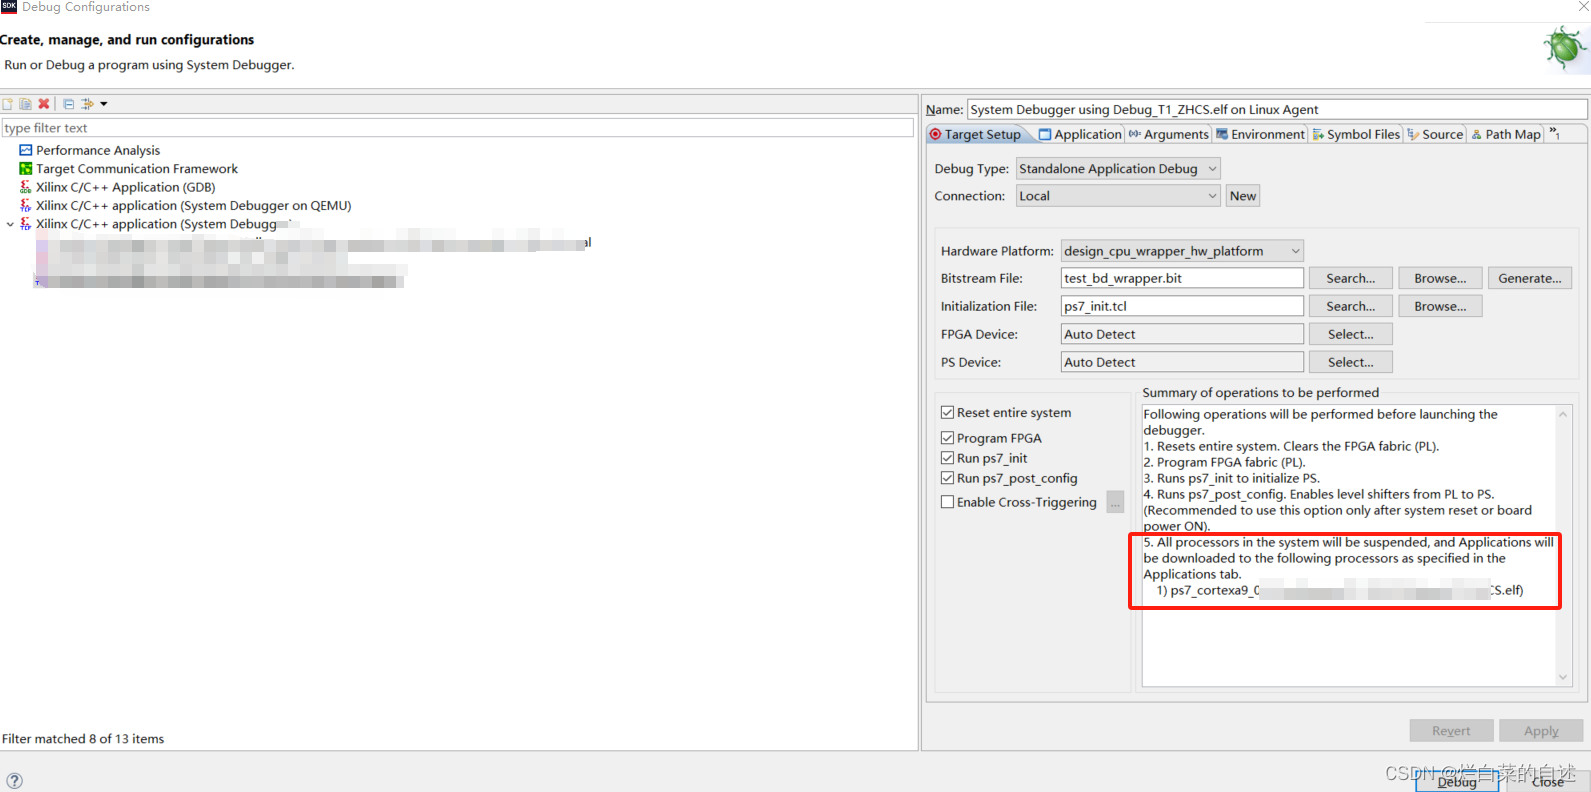1591x792 pixels.
Task: Open the Application tab
Action: click(1080, 134)
